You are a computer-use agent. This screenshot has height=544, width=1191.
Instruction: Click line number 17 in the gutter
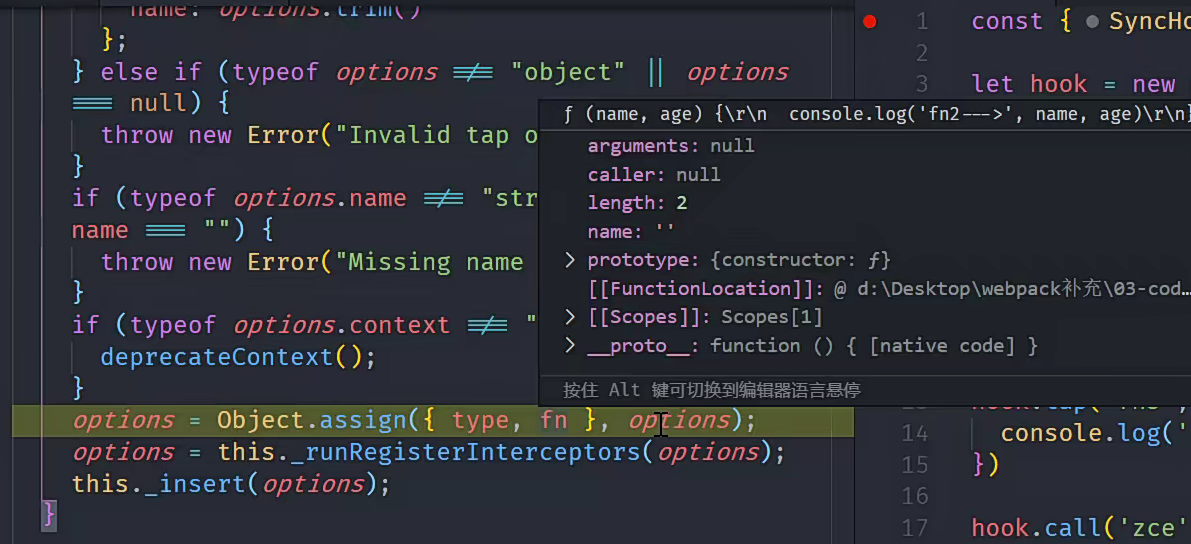(915, 527)
